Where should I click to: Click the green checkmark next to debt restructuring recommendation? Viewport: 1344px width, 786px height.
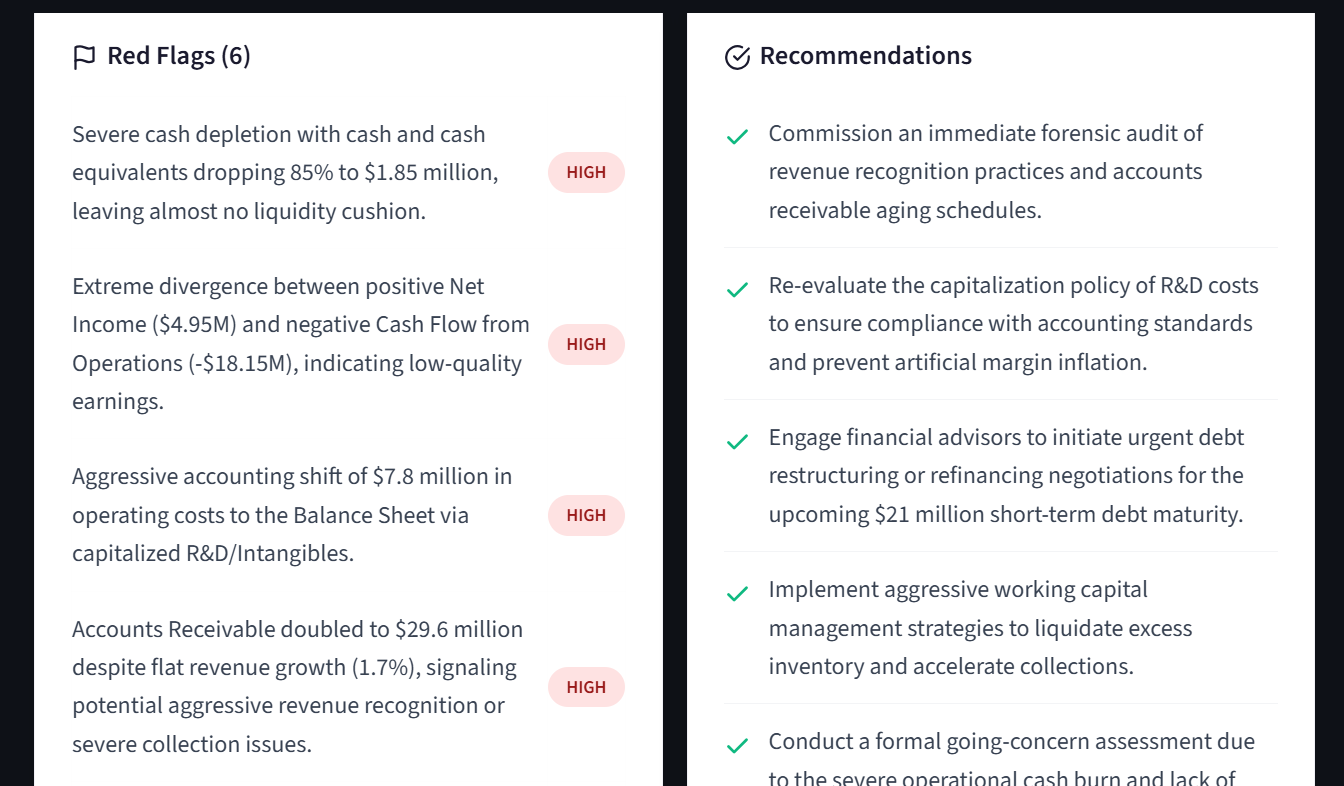coord(737,441)
